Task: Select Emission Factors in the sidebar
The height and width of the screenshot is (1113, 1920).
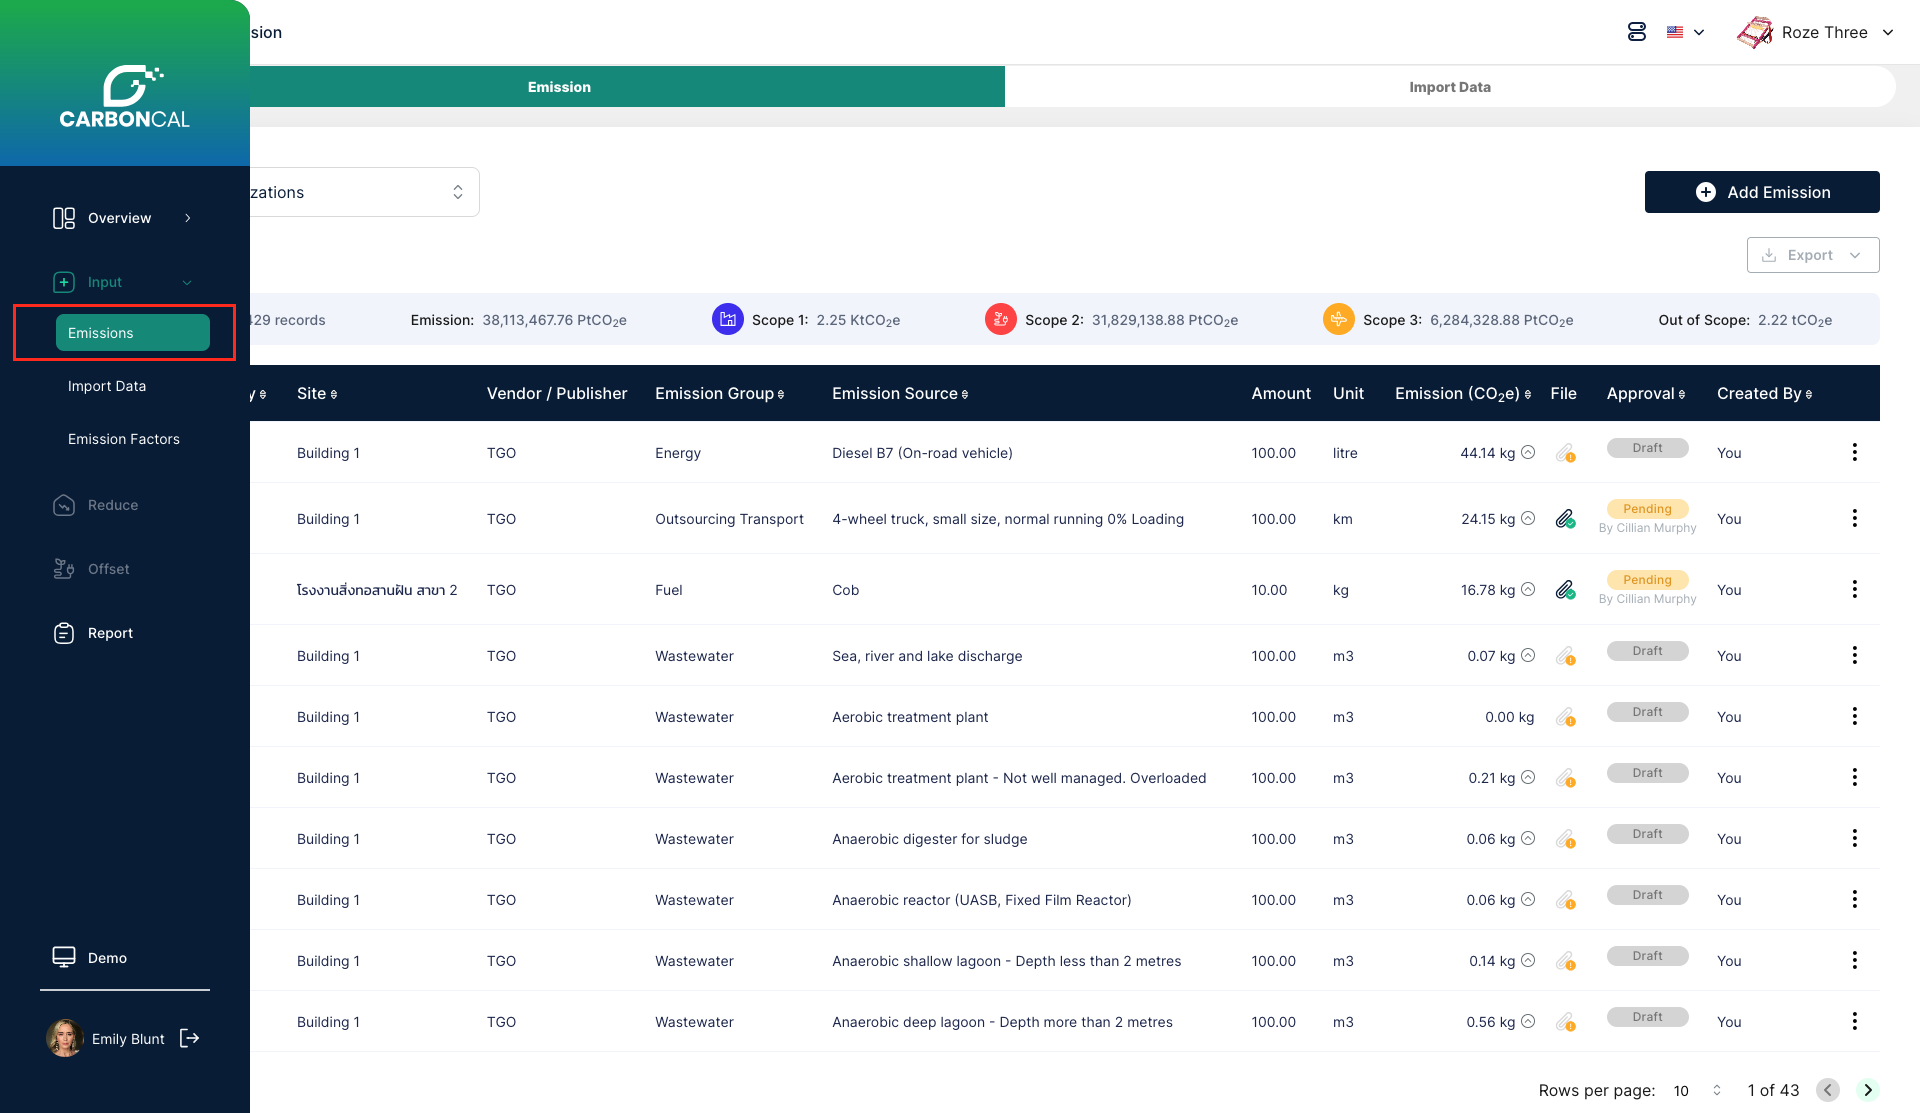Action: point(124,439)
